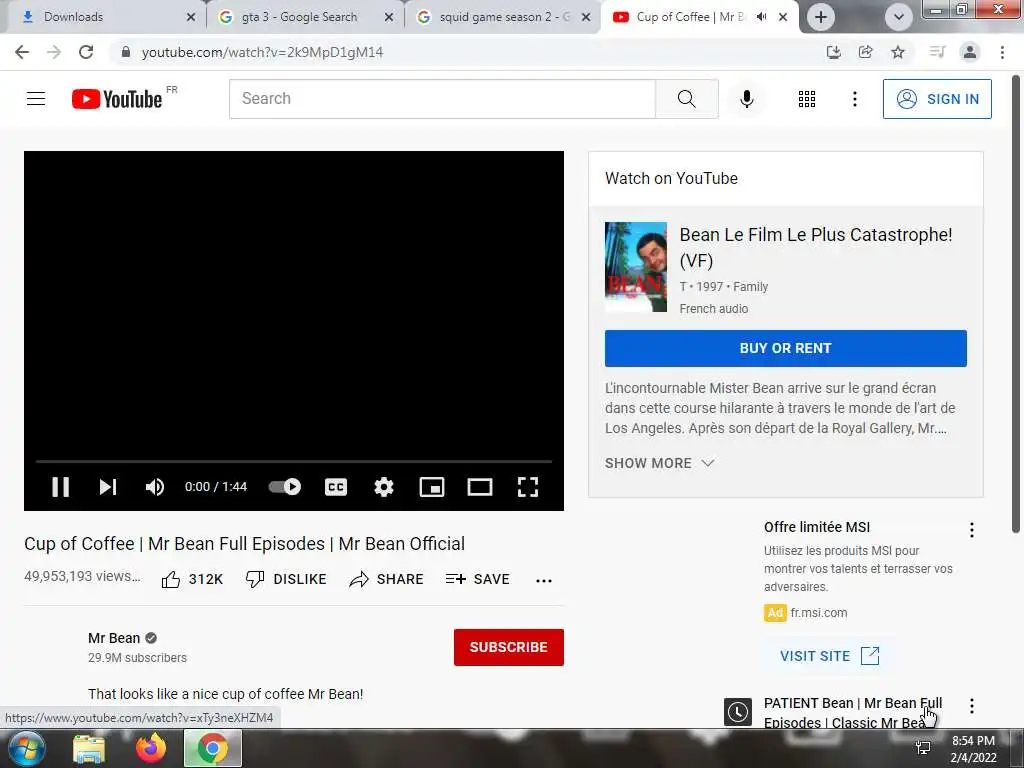Launch Firefox from taskbar
Screen dimensions: 1024x768
pyautogui.click(x=151, y=748)
